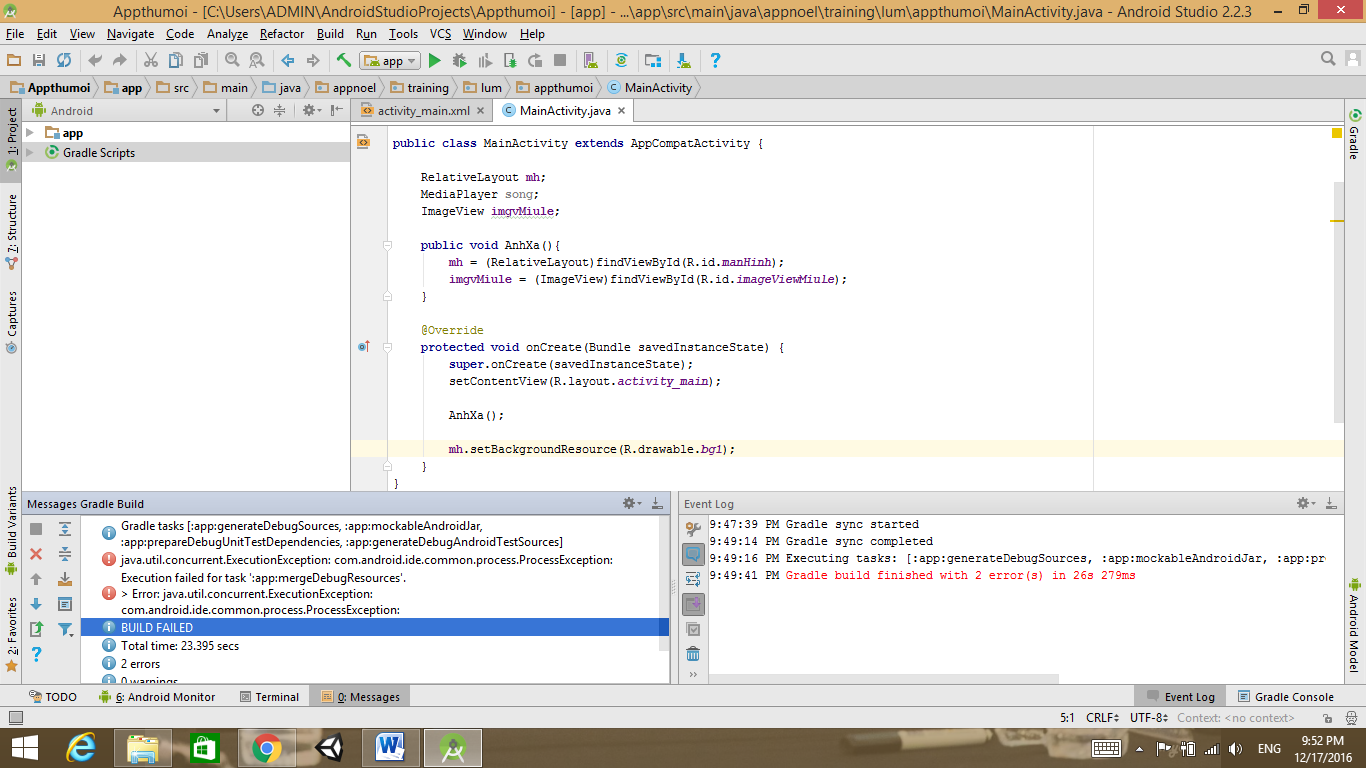This screenshot has height=768, width=1366.
Task: Run the app with the green play icon
Action: pos(434,60)
